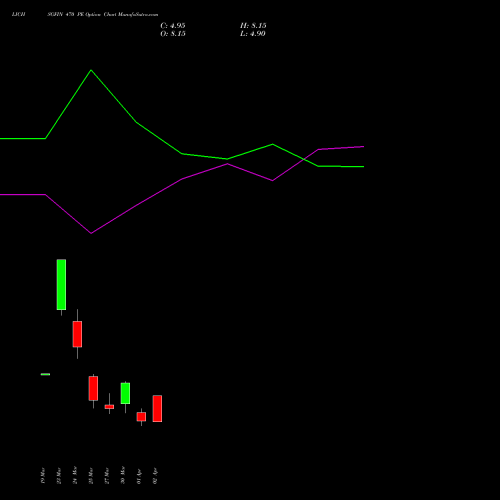Select the small flat green candle for 19 Mar
The height and width of the screenshot is (500, 500).
(45, 374)
